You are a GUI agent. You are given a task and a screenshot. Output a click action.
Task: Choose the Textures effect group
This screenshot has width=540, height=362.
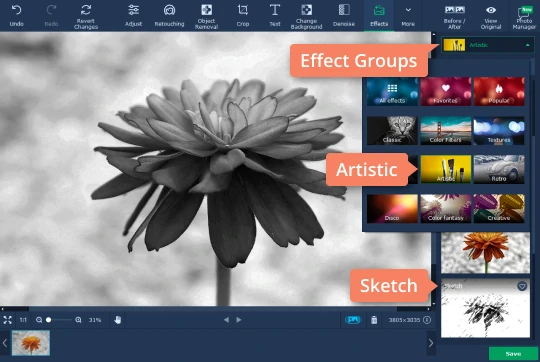click(499, 130)
